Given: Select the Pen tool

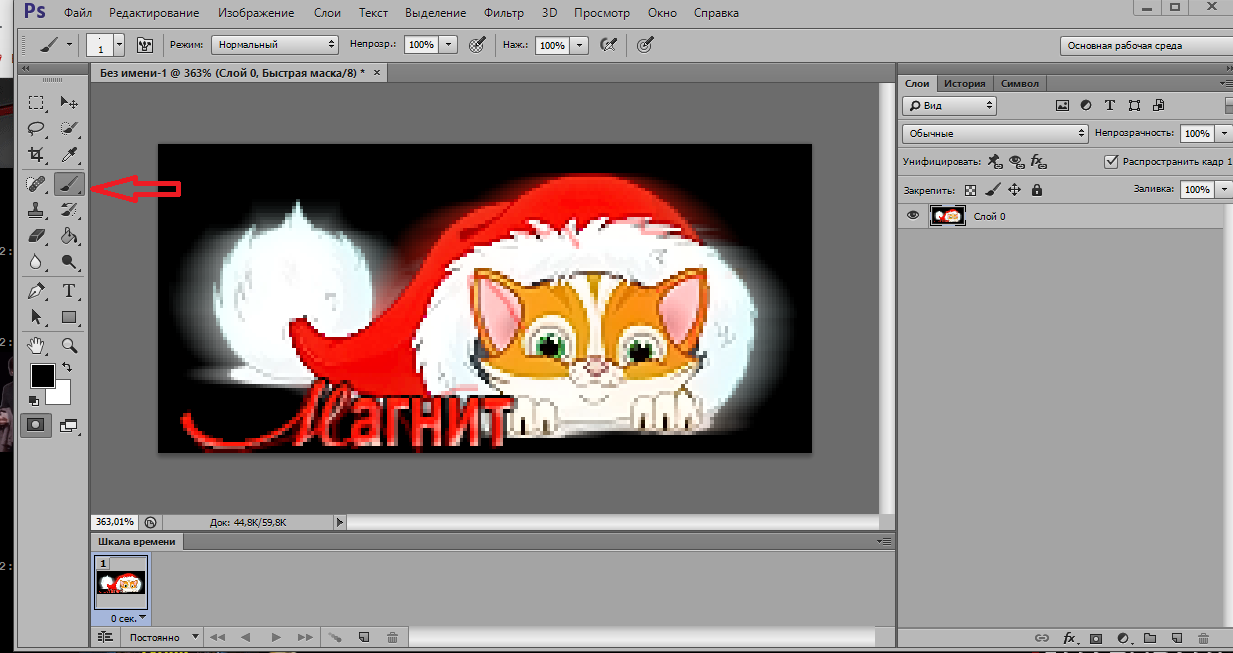Looking at the screenshot, I should pos(36,291).
